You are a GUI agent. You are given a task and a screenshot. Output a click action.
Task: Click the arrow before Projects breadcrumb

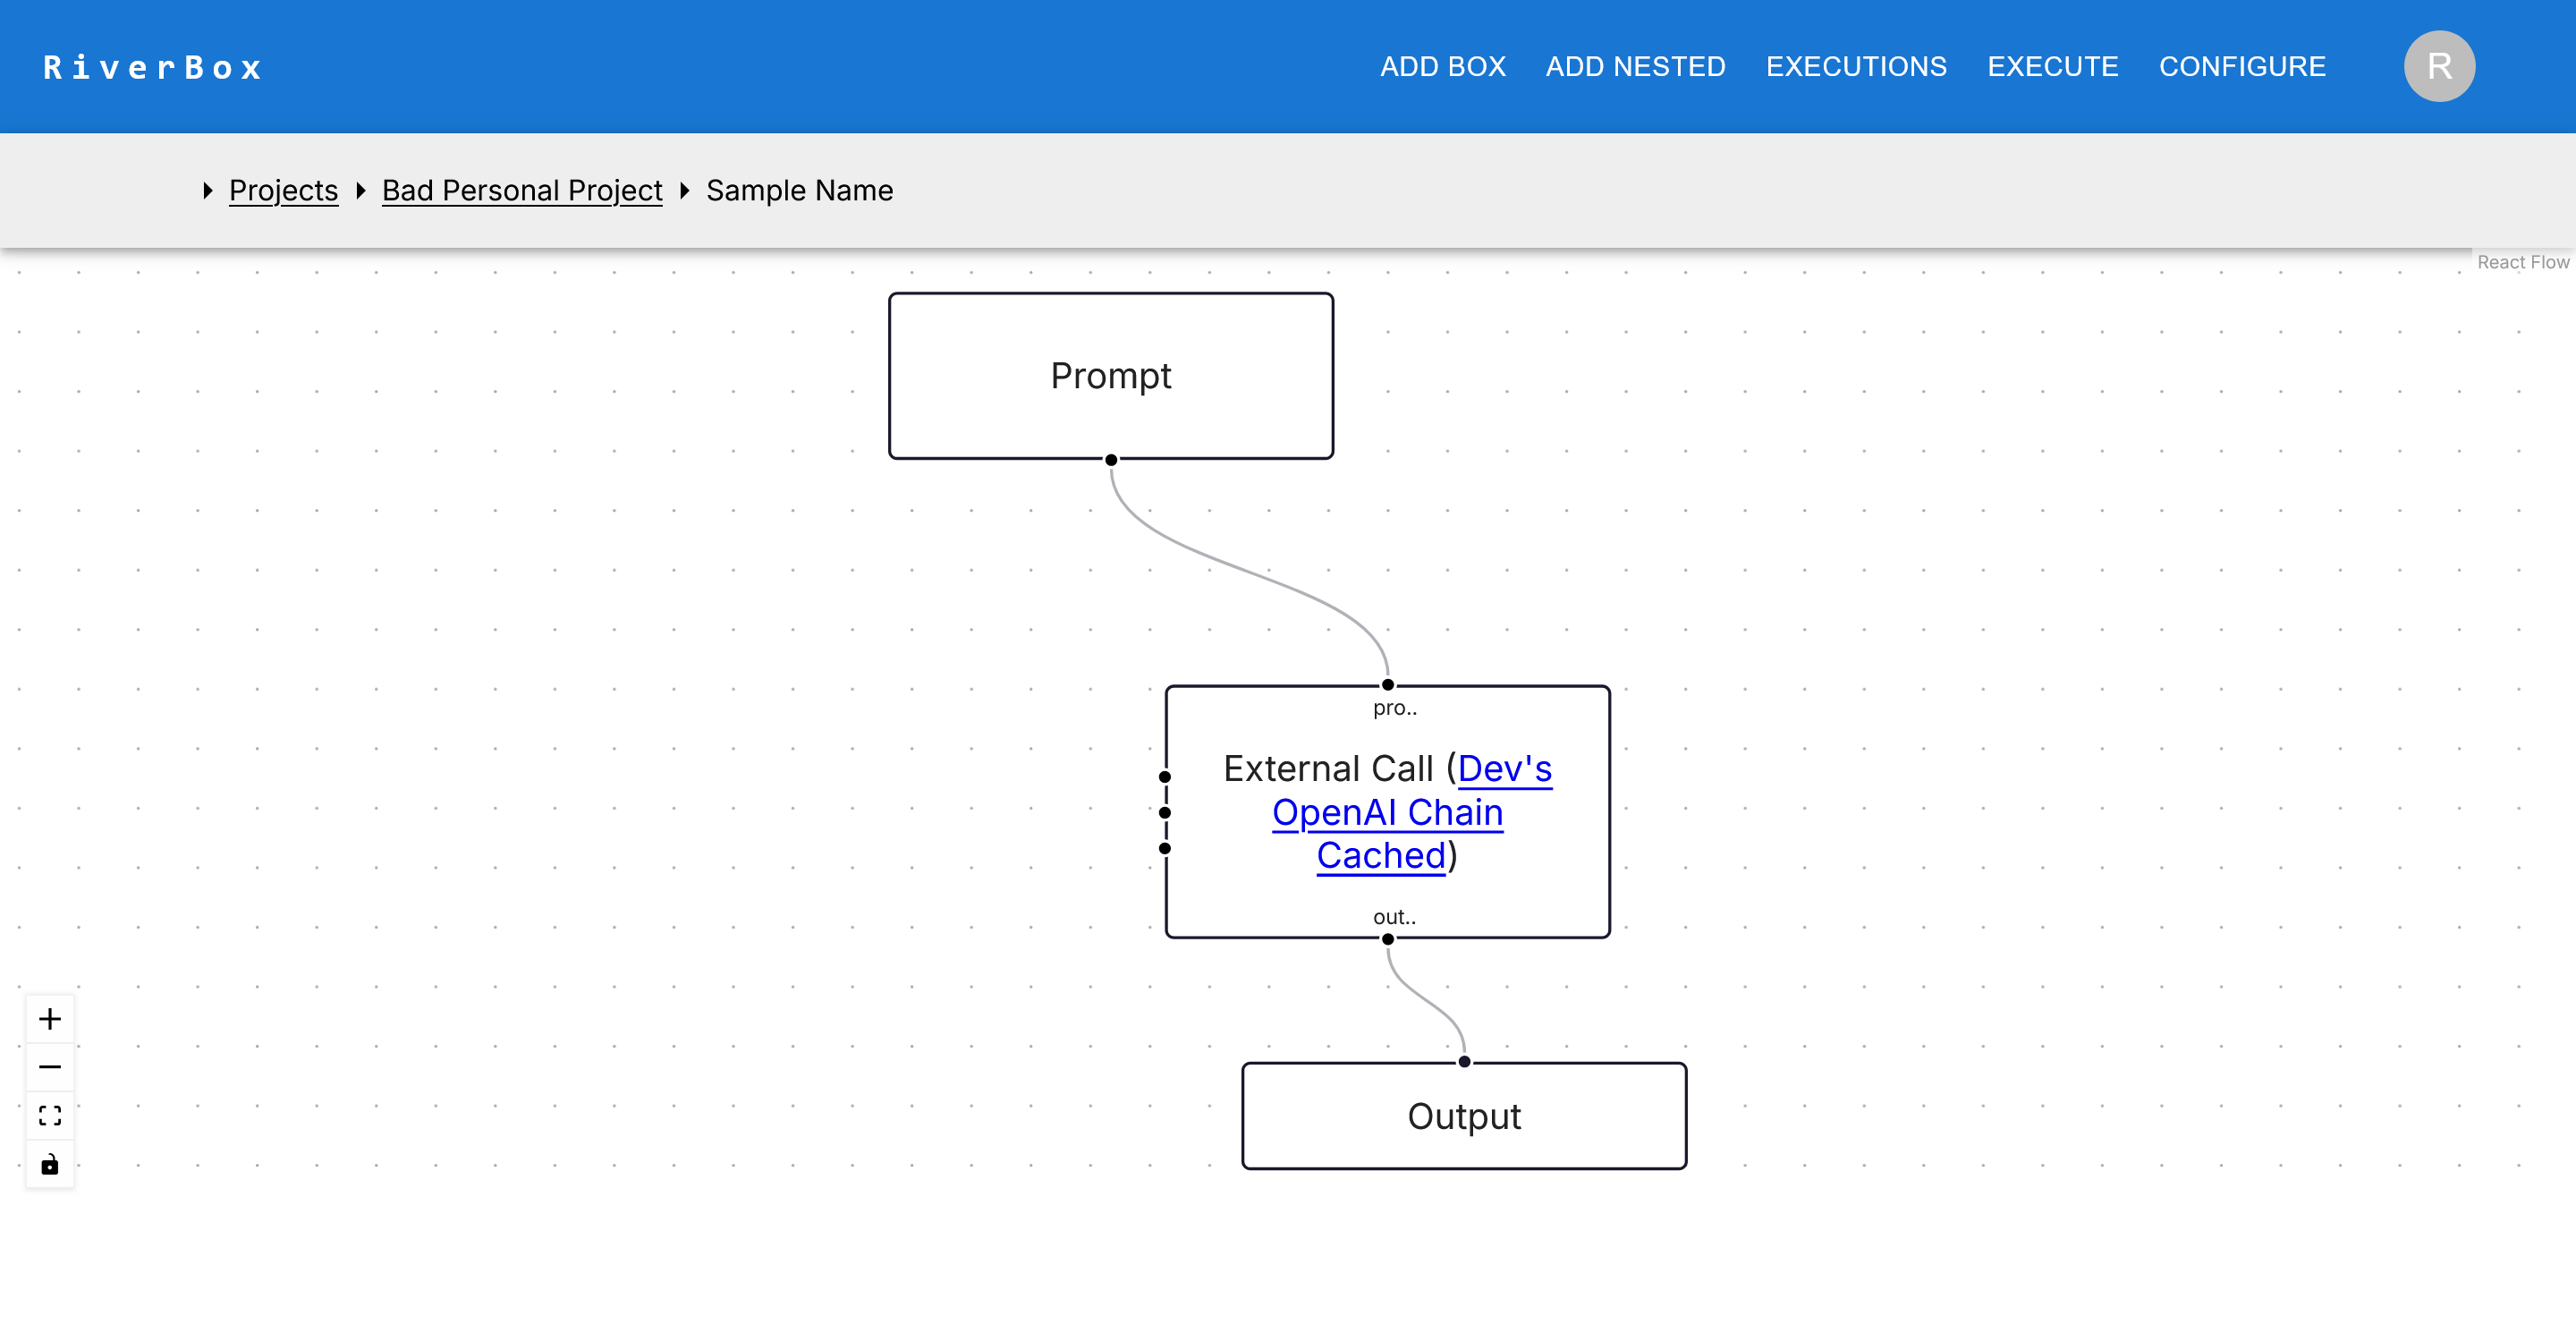point(208,190)
